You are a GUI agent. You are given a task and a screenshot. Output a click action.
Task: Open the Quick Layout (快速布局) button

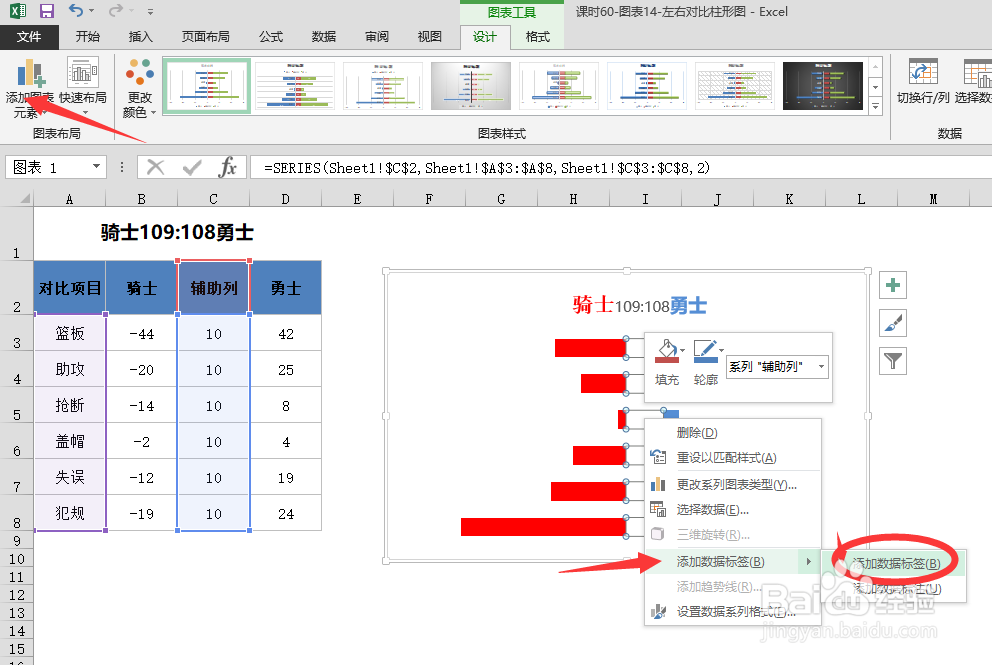(x=83, y=87)
